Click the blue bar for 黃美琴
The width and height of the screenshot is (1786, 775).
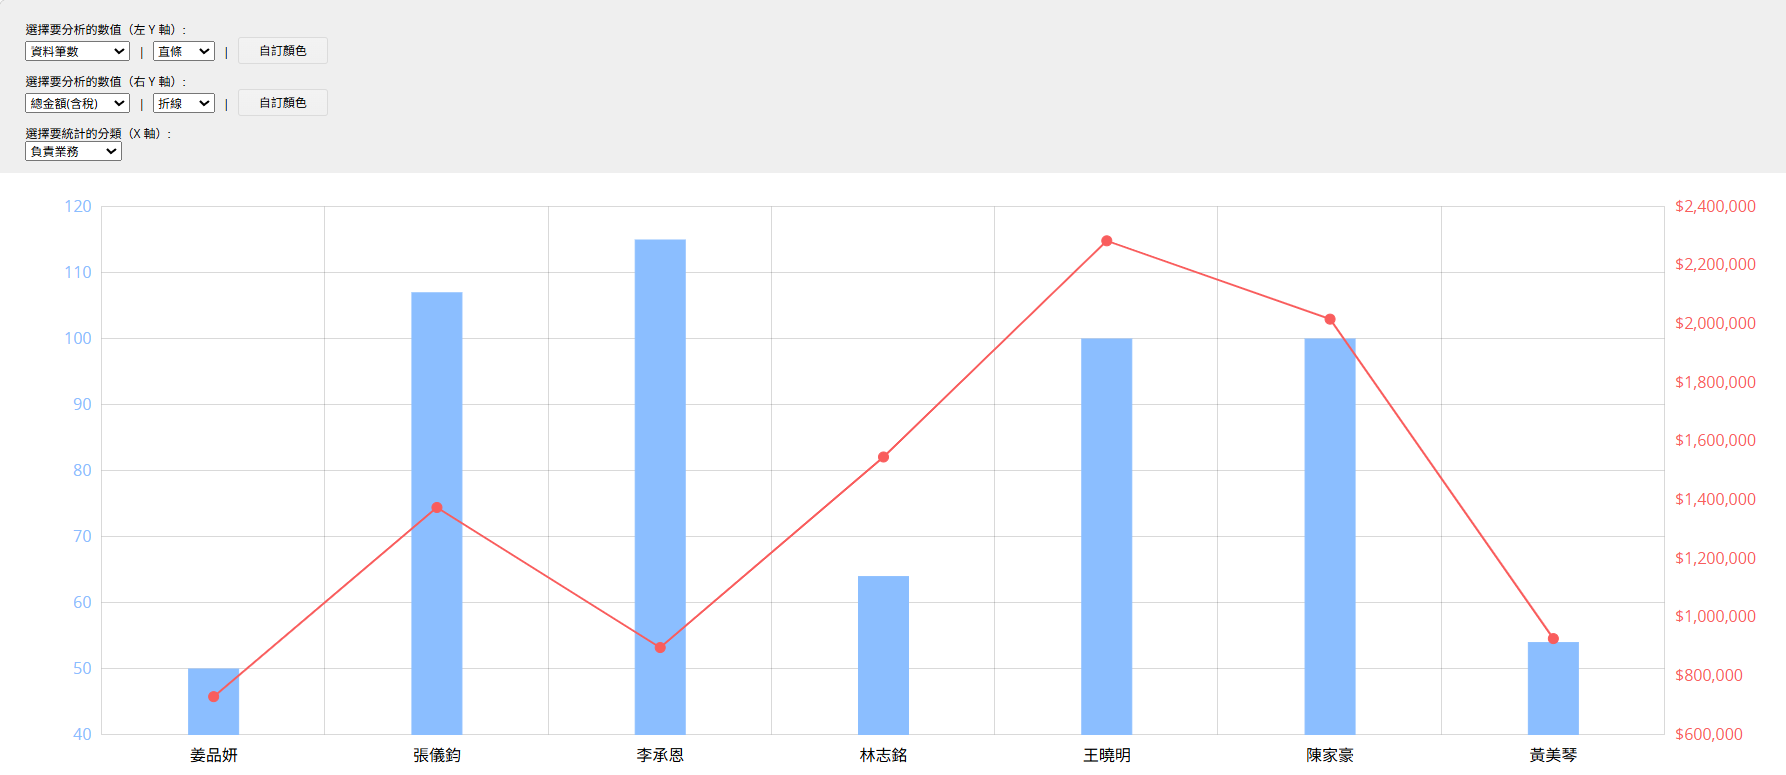1553,690
